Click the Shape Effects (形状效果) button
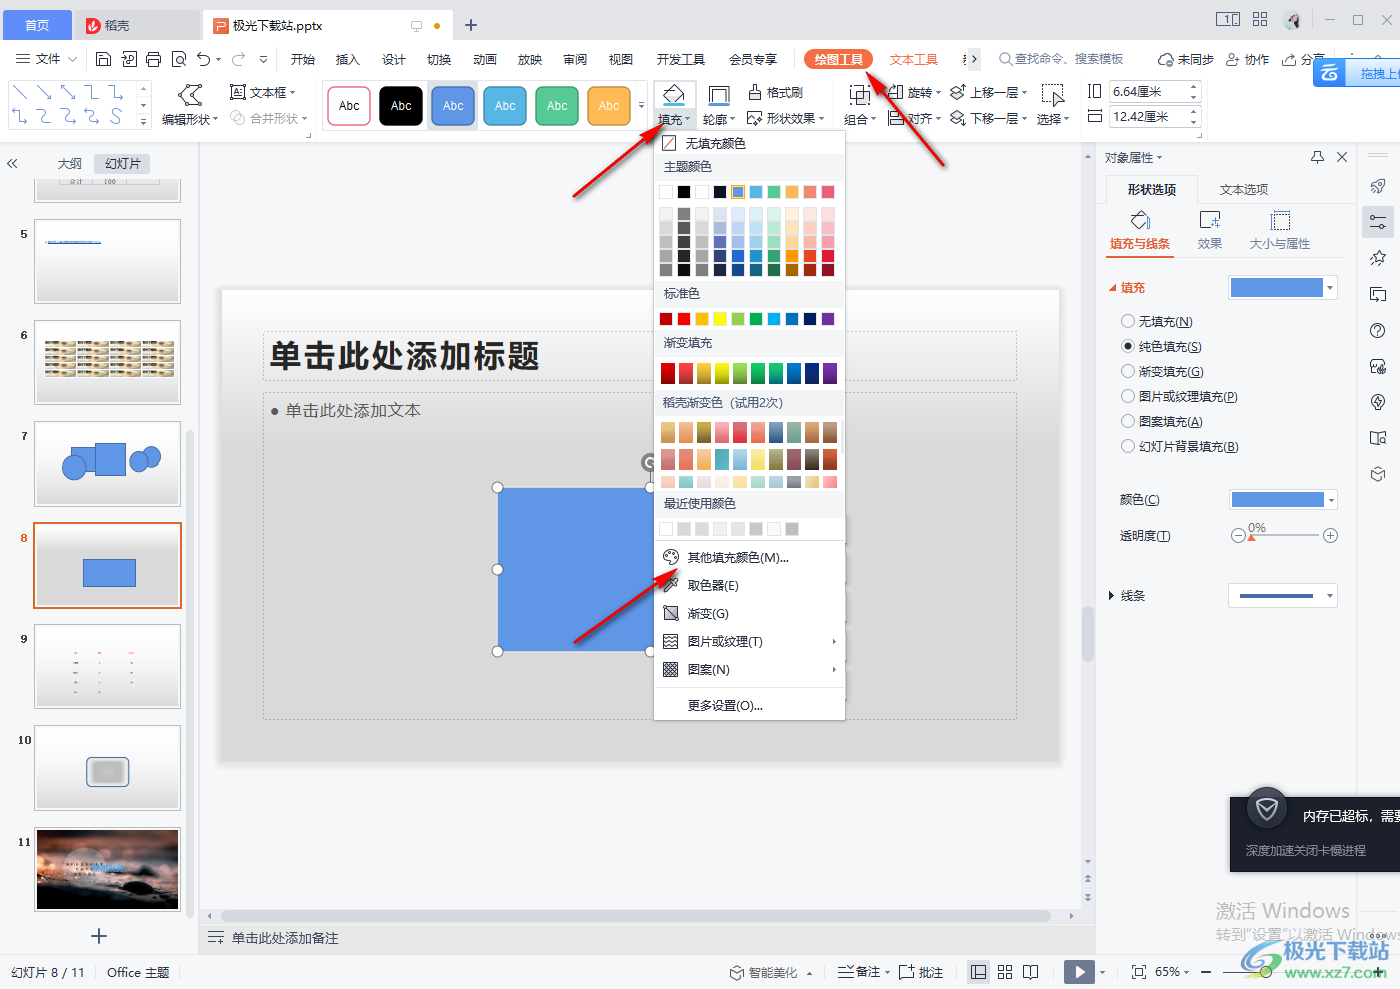This screenshot has width=1400, height=989. point(786,118)
